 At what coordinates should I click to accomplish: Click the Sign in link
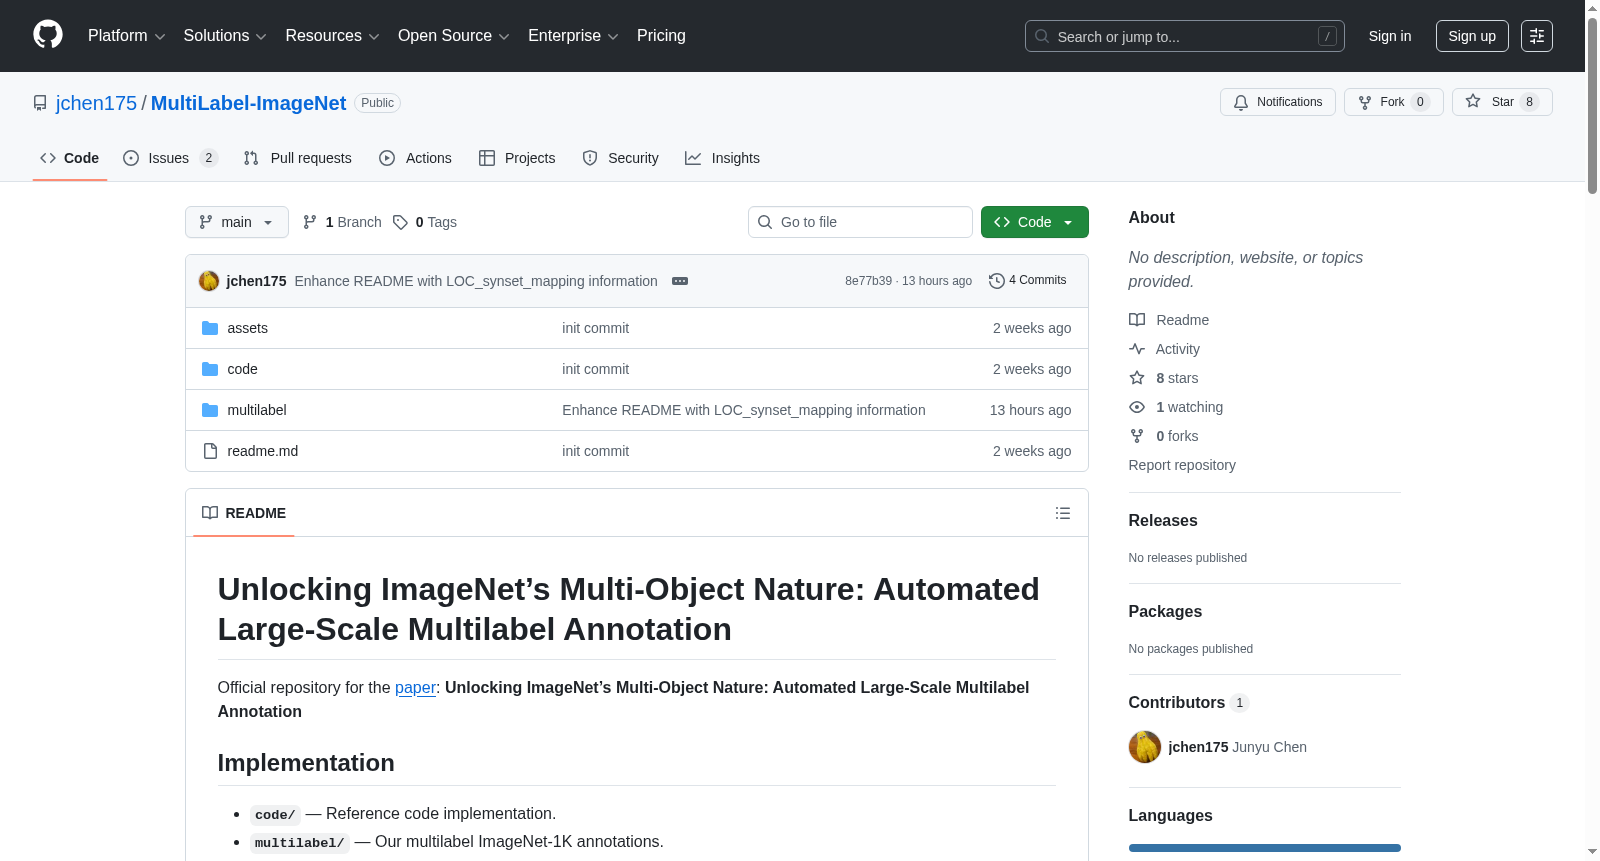tap(1390, 36)
